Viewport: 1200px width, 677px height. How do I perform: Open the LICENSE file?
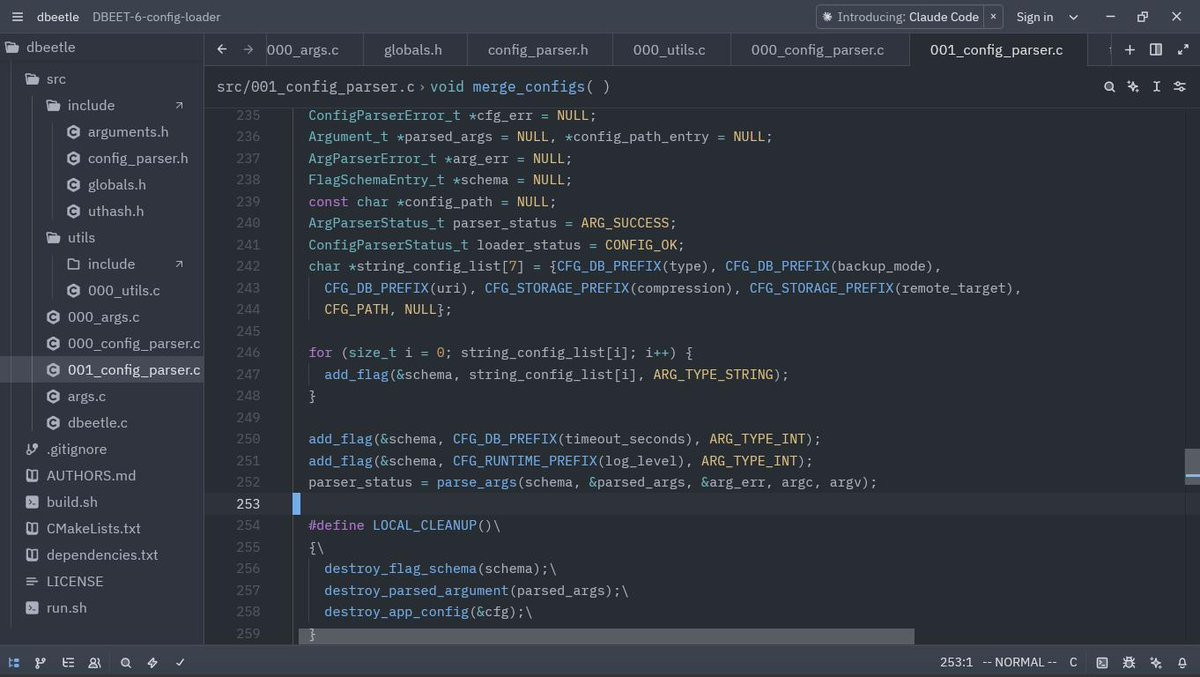point(102,581)
